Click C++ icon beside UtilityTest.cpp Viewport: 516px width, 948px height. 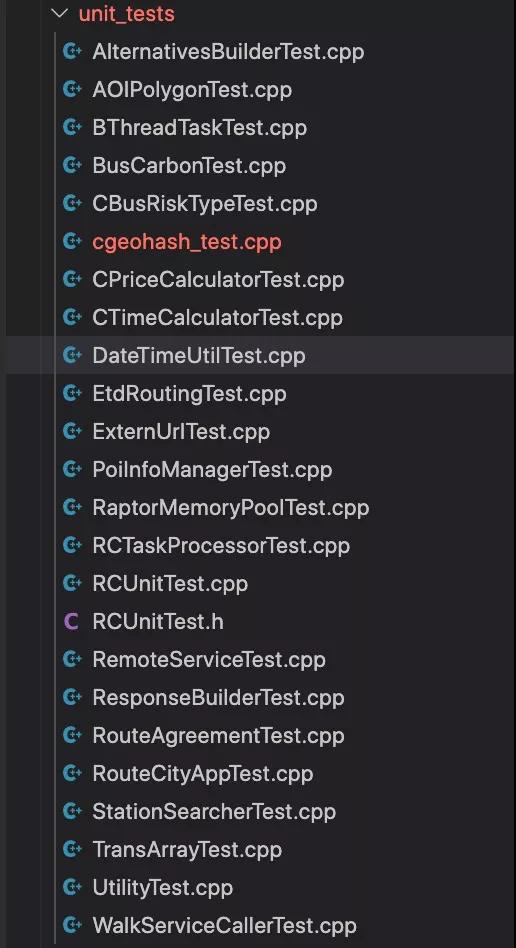coord(72,887)
